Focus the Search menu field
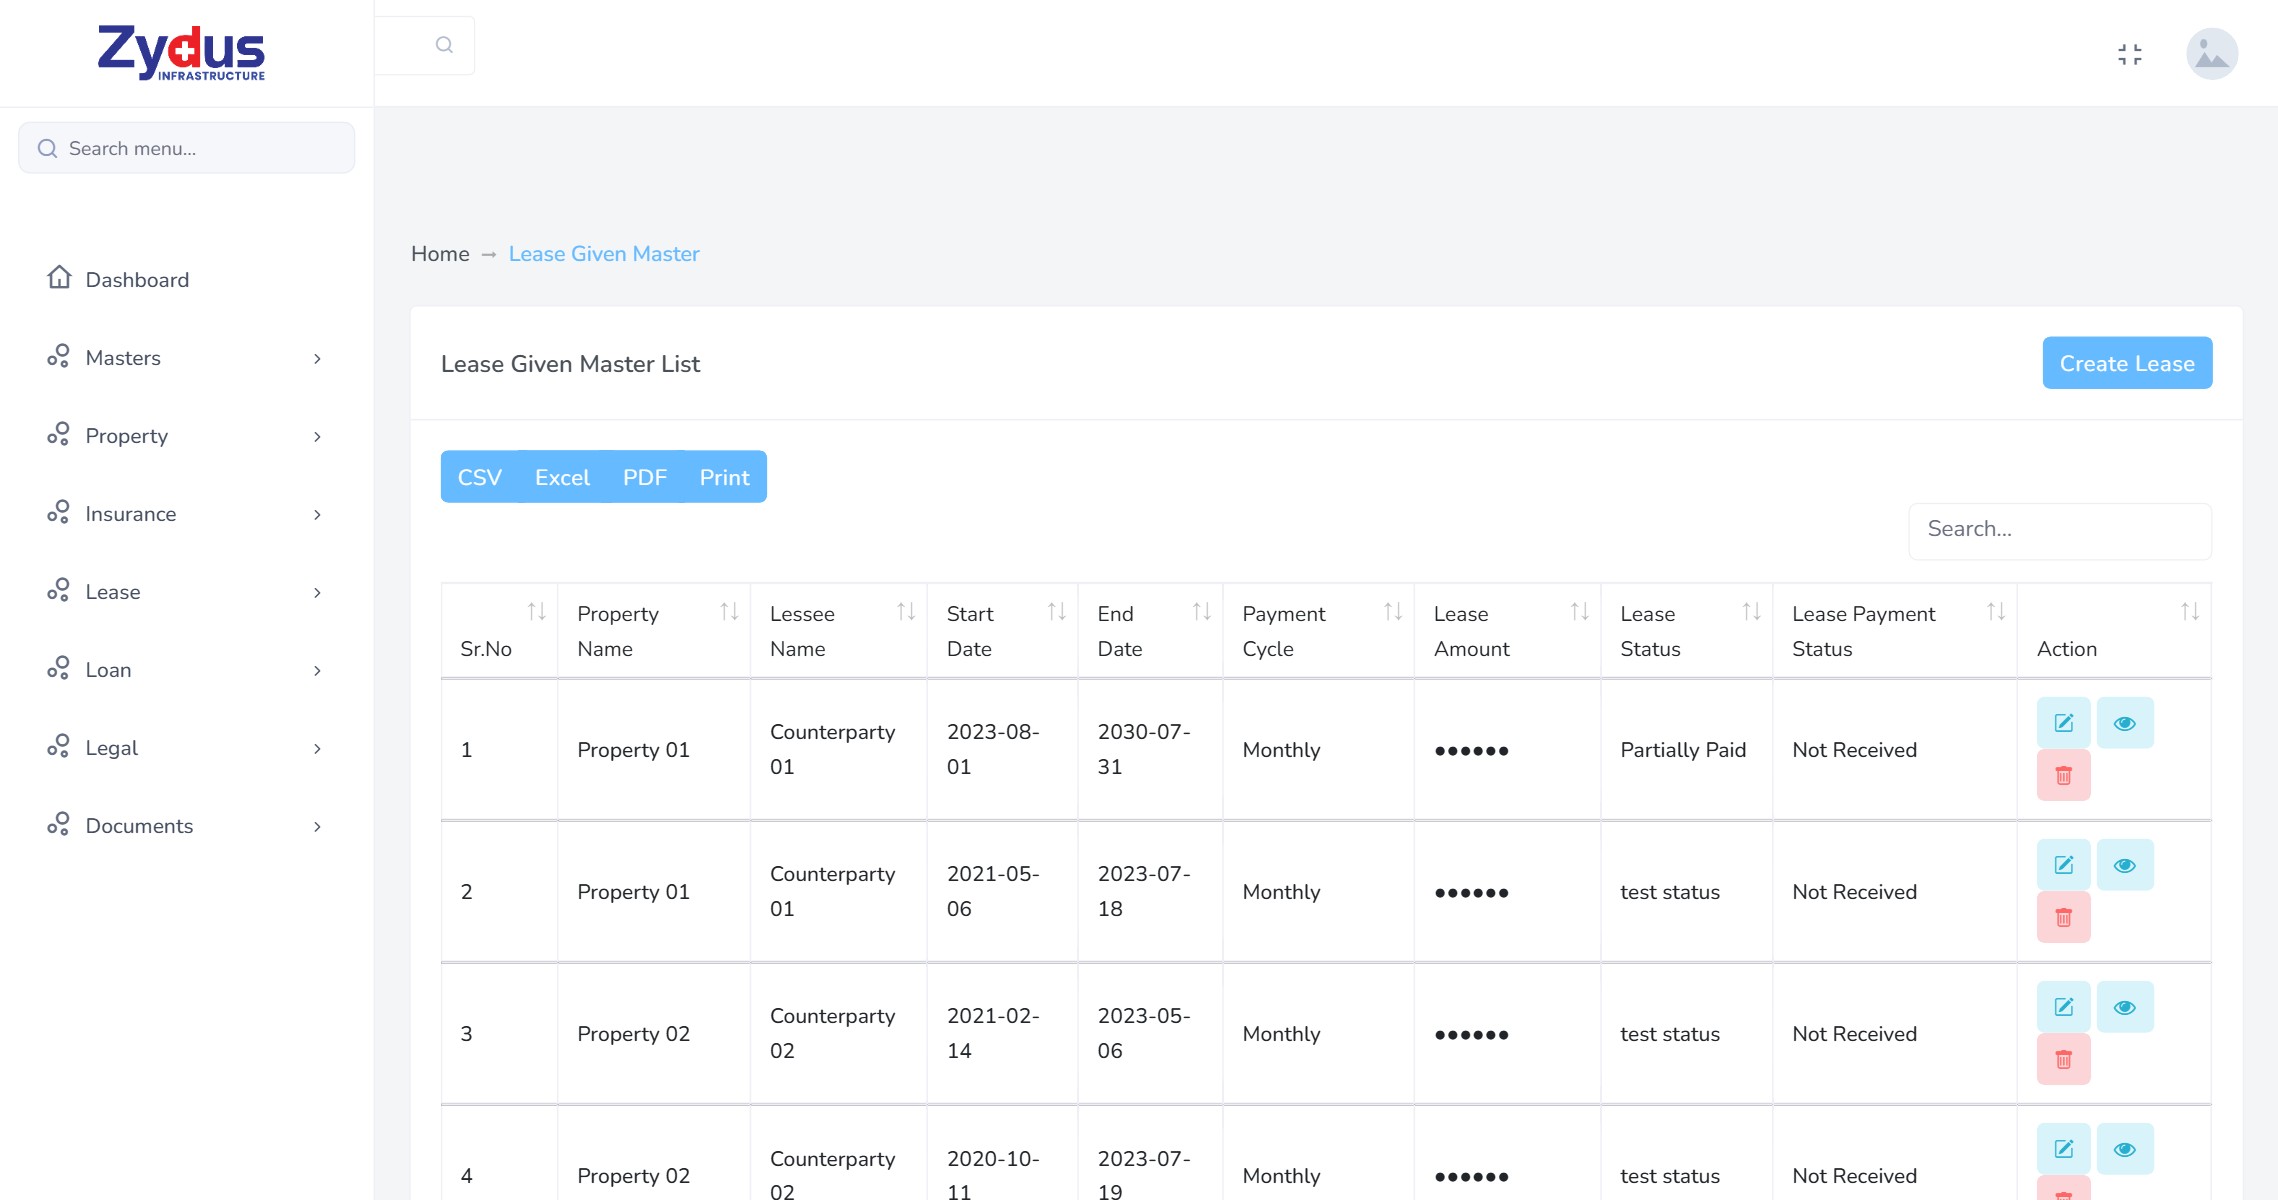The height and width of the screenshot is (1200, 2278). click(186, 148)
